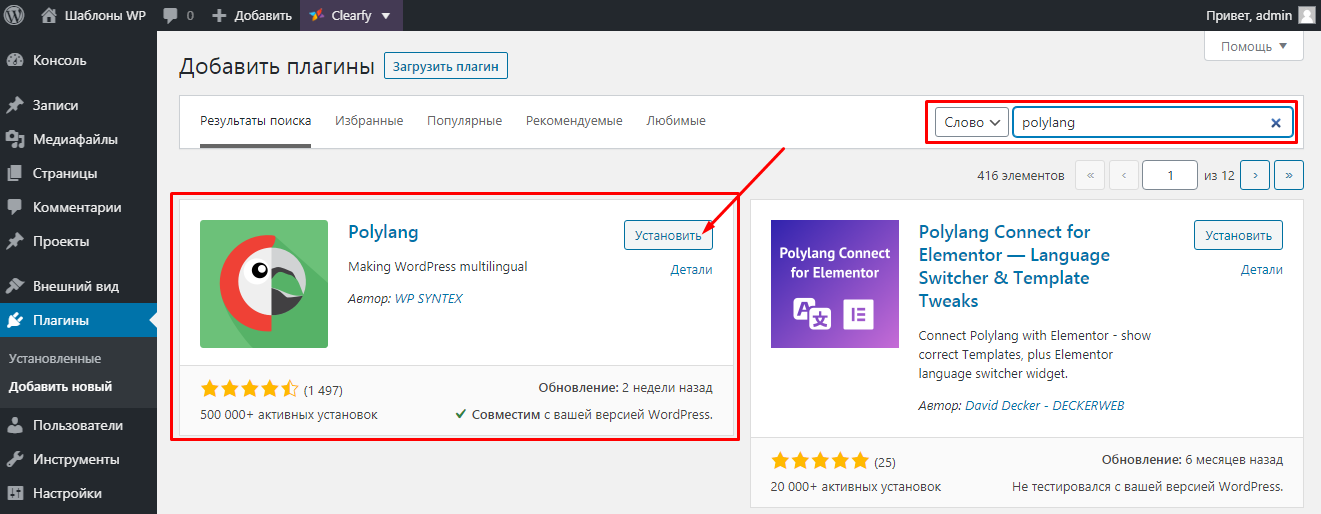Switch to the Рекомендуемые tab
The width and height of the screenshot is (1321, 514).
(x=574, y=121)
